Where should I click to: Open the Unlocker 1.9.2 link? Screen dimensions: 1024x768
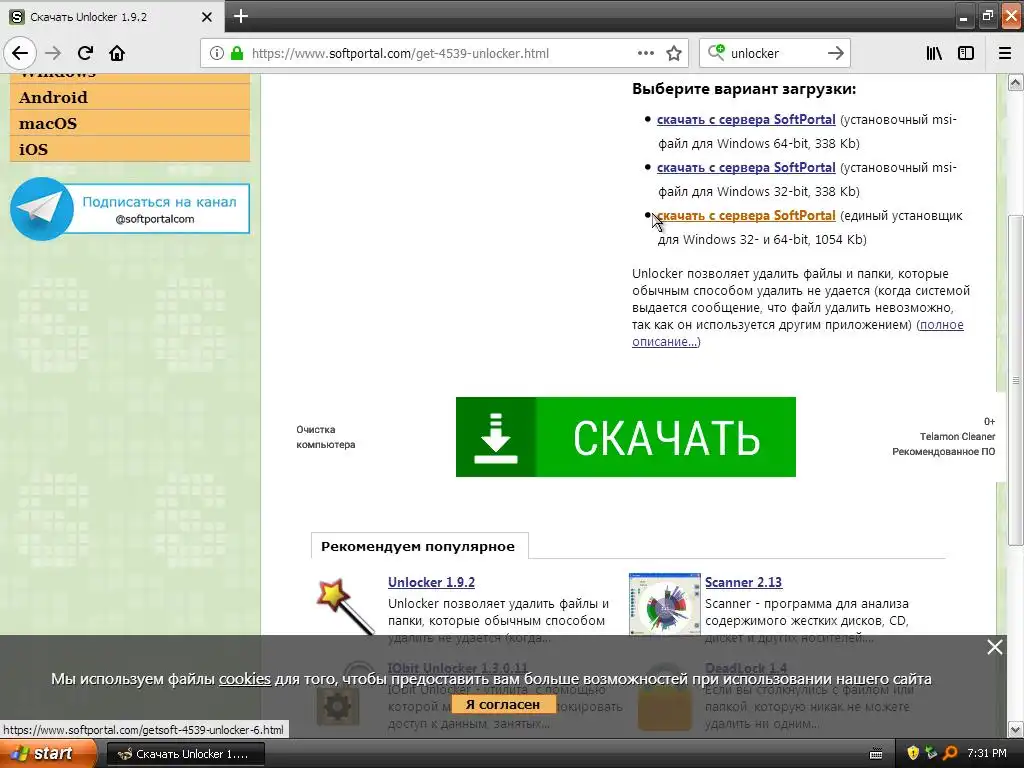point(431,583)
